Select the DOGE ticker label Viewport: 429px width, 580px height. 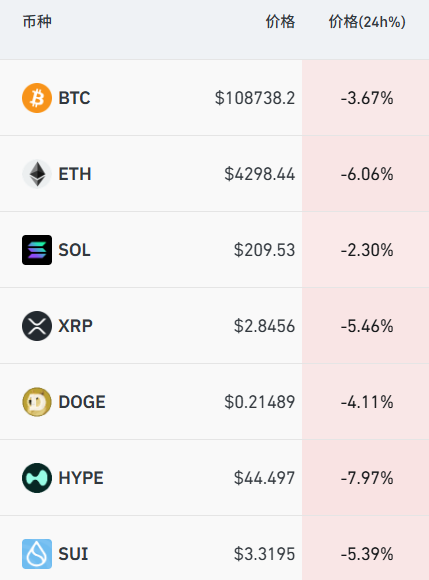click(82, 402)
